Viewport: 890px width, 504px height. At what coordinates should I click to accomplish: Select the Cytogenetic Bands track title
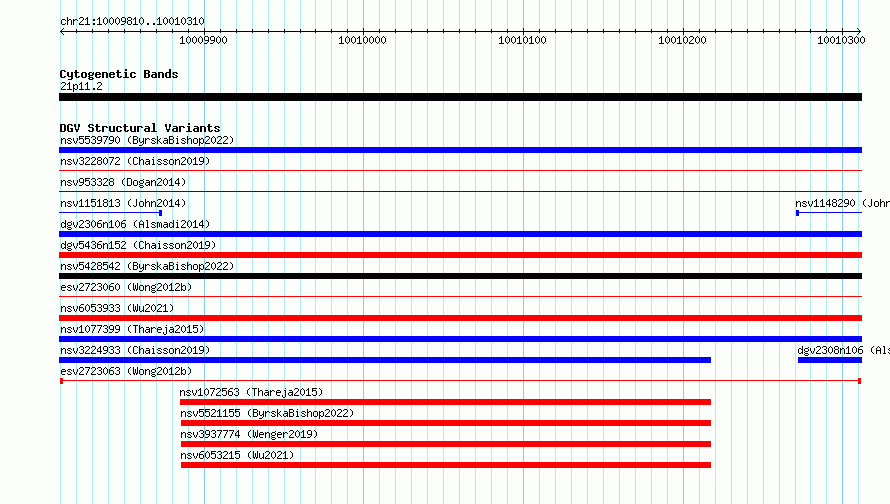coord(119,74)
